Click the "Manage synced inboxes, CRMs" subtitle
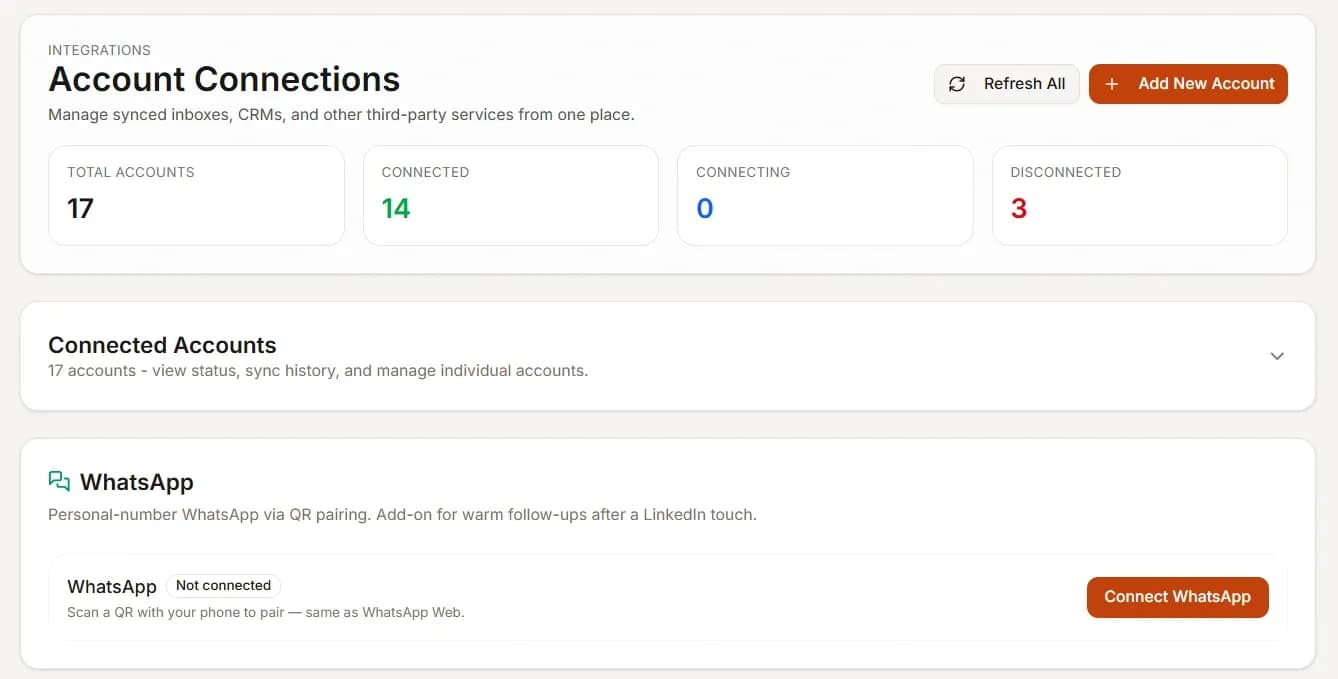 click(341, 115)
